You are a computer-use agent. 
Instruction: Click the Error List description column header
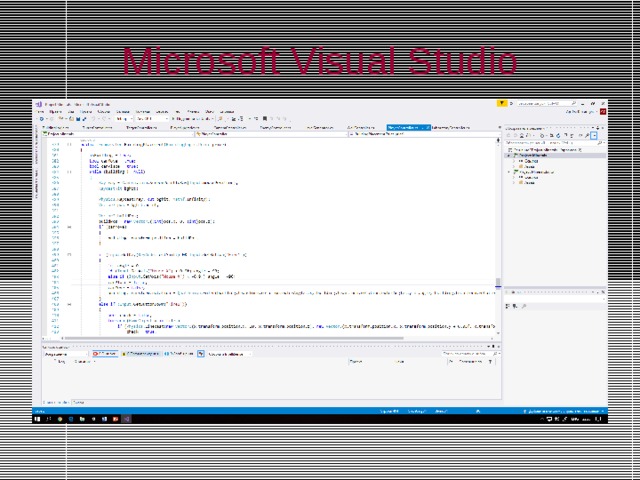84,362
